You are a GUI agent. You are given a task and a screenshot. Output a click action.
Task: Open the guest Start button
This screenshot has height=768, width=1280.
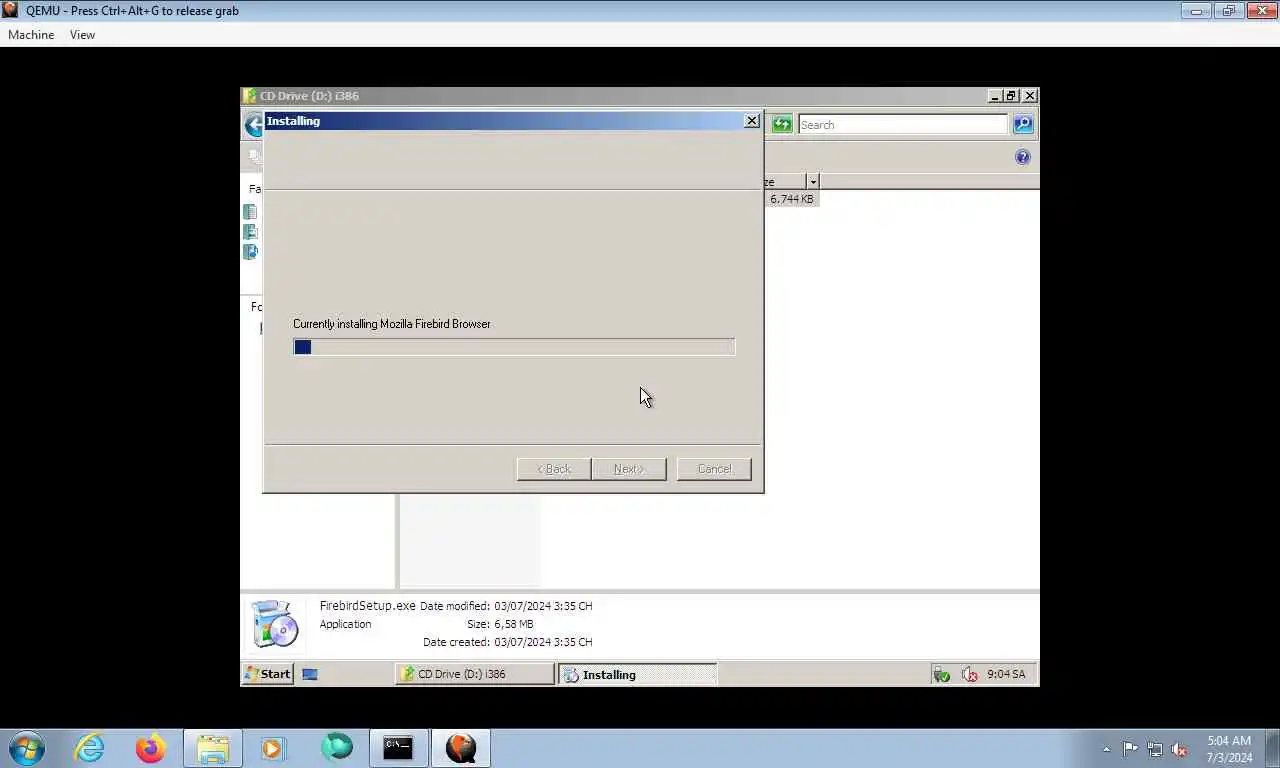click(268, 674)
